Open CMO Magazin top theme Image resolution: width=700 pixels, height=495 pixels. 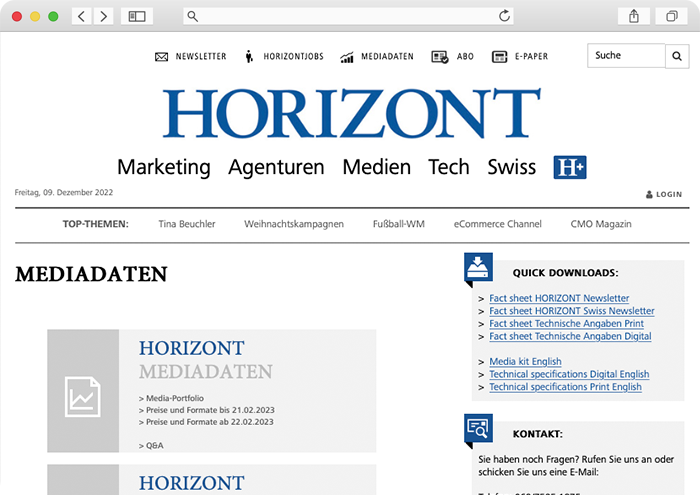pos(601,224)
